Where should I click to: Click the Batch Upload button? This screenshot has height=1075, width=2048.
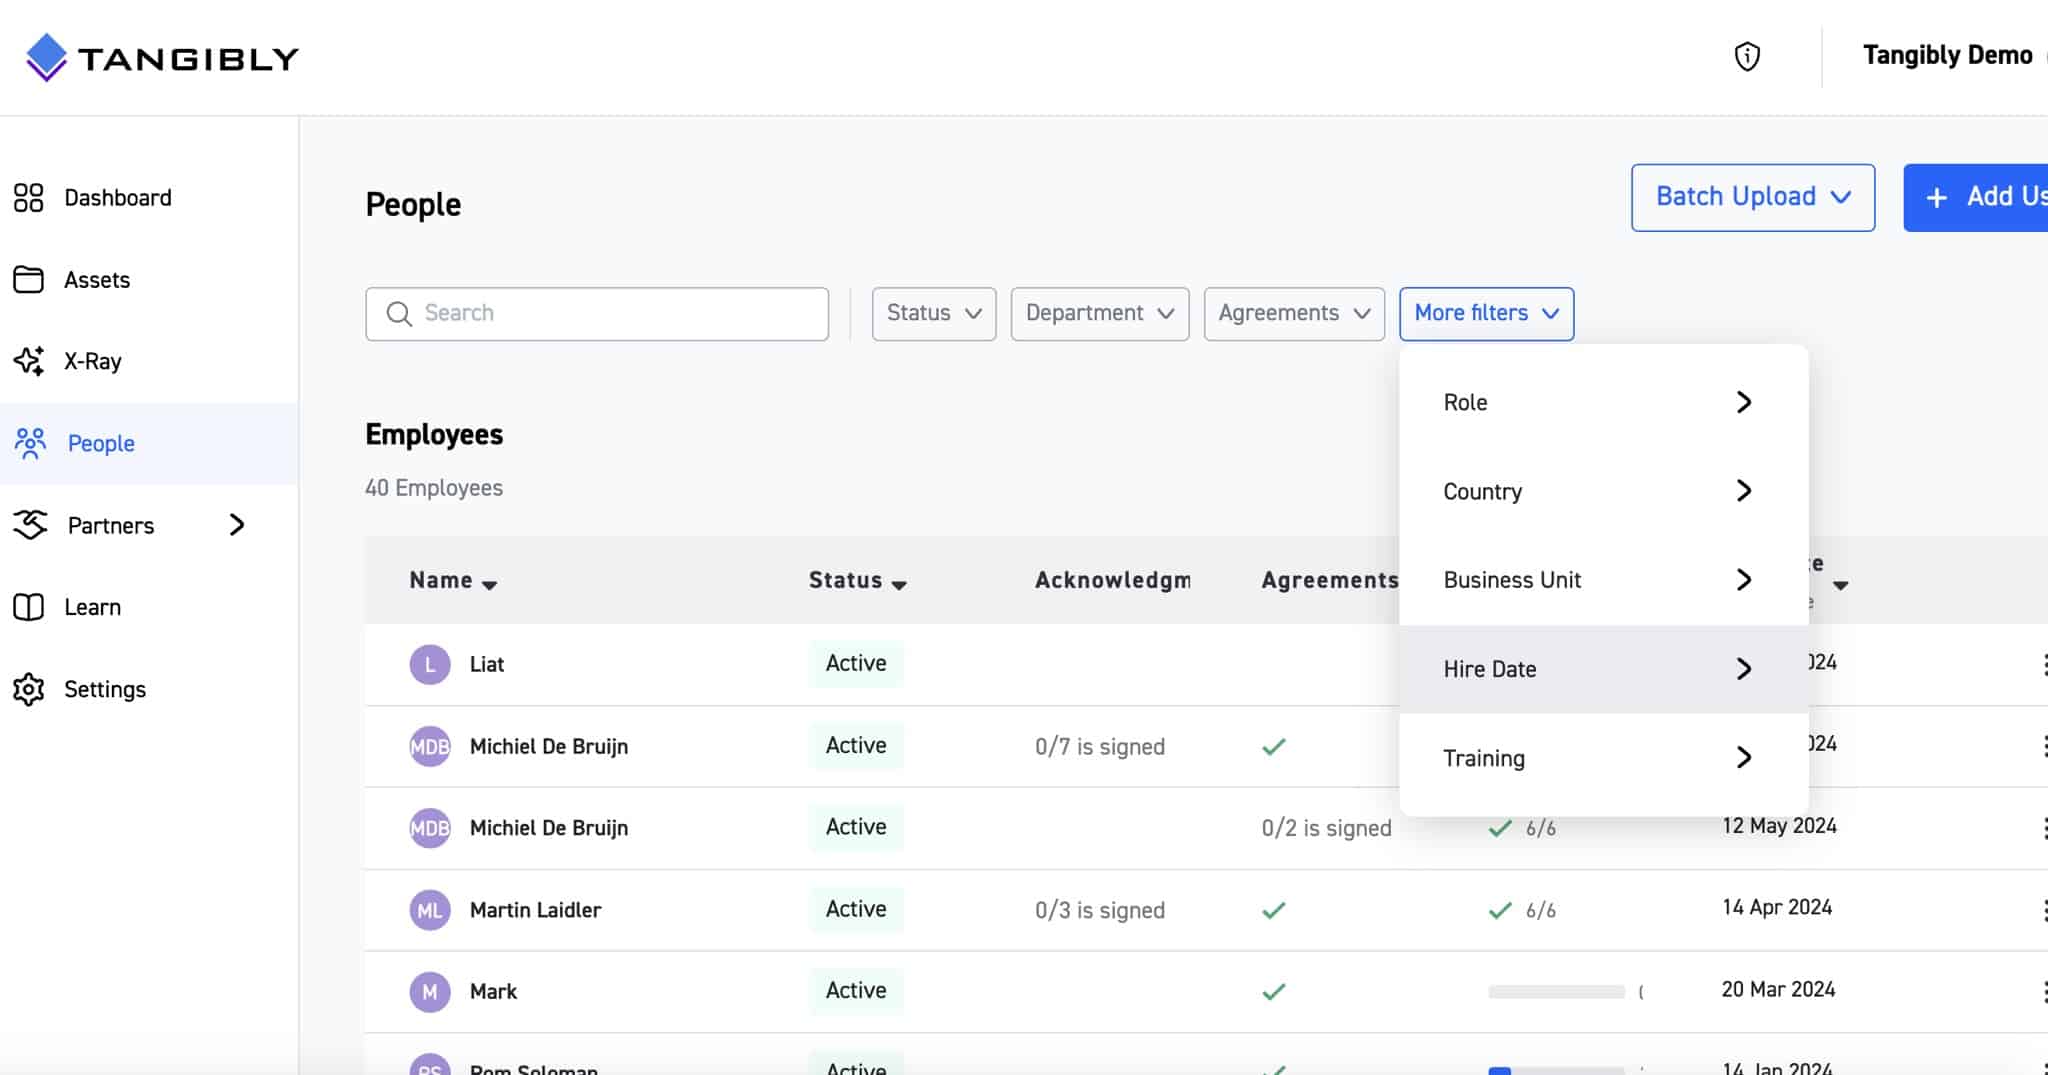[1752, 197]
